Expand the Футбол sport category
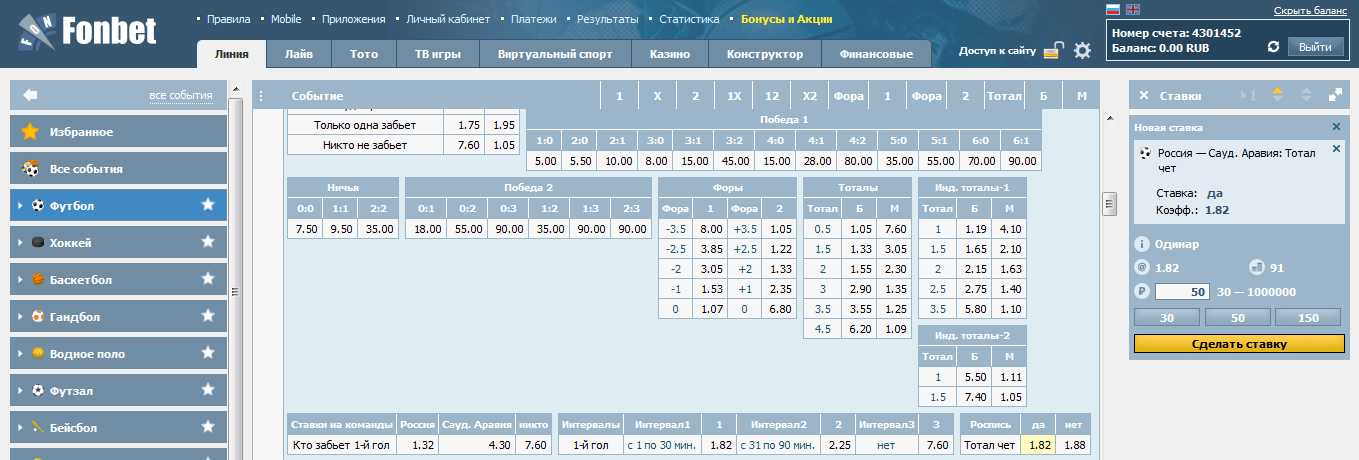Image resolution: width=1359 pixels, height=460 pixels. 19,206
